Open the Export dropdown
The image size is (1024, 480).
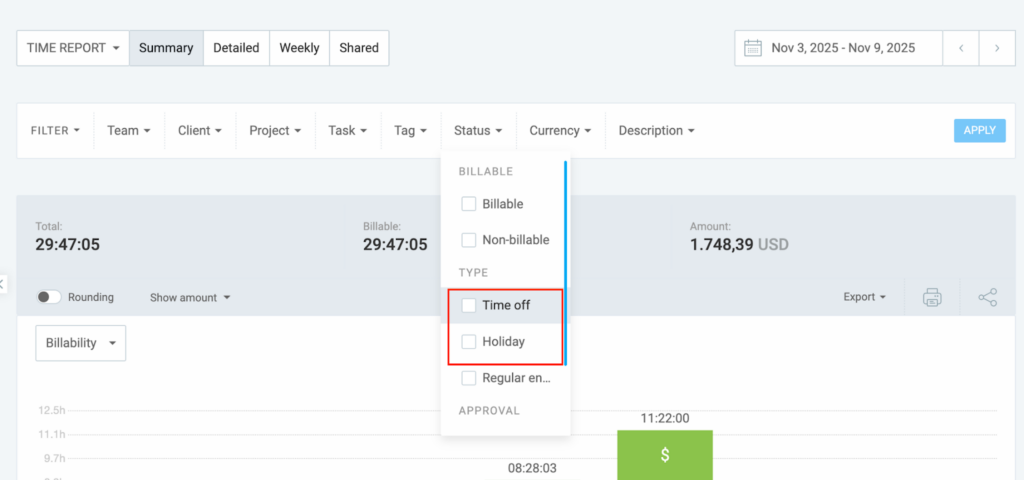point(865,297)
